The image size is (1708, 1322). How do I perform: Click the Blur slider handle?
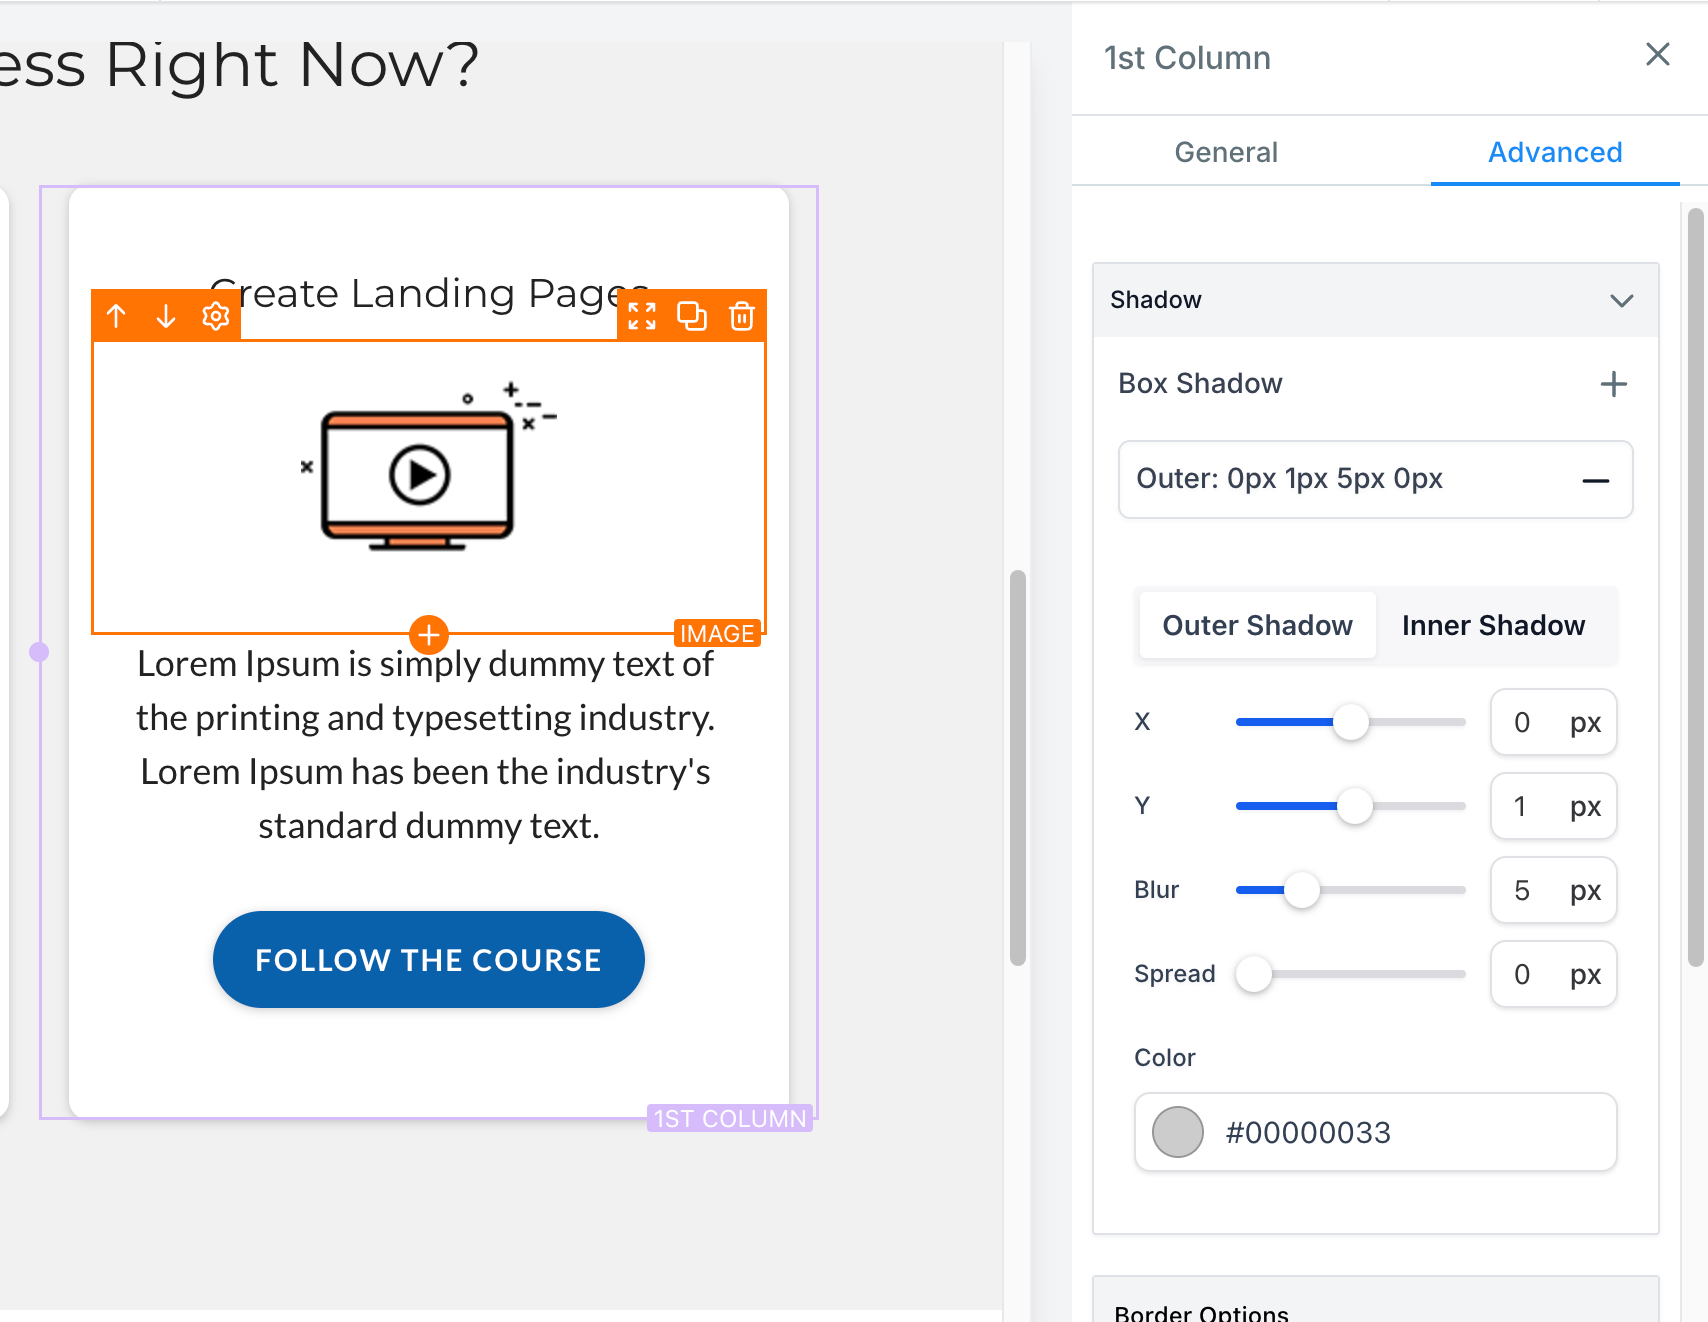(x=1302, y=890)
